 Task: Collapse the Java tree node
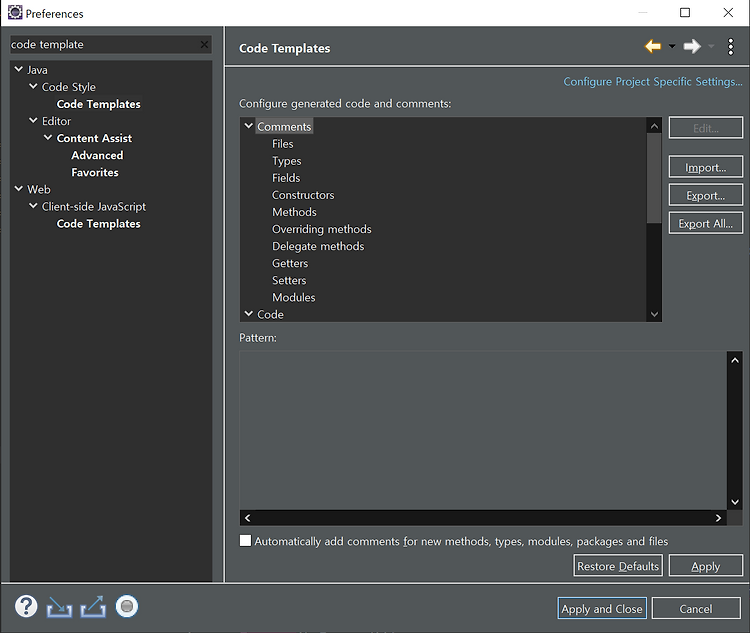point(19,69)
